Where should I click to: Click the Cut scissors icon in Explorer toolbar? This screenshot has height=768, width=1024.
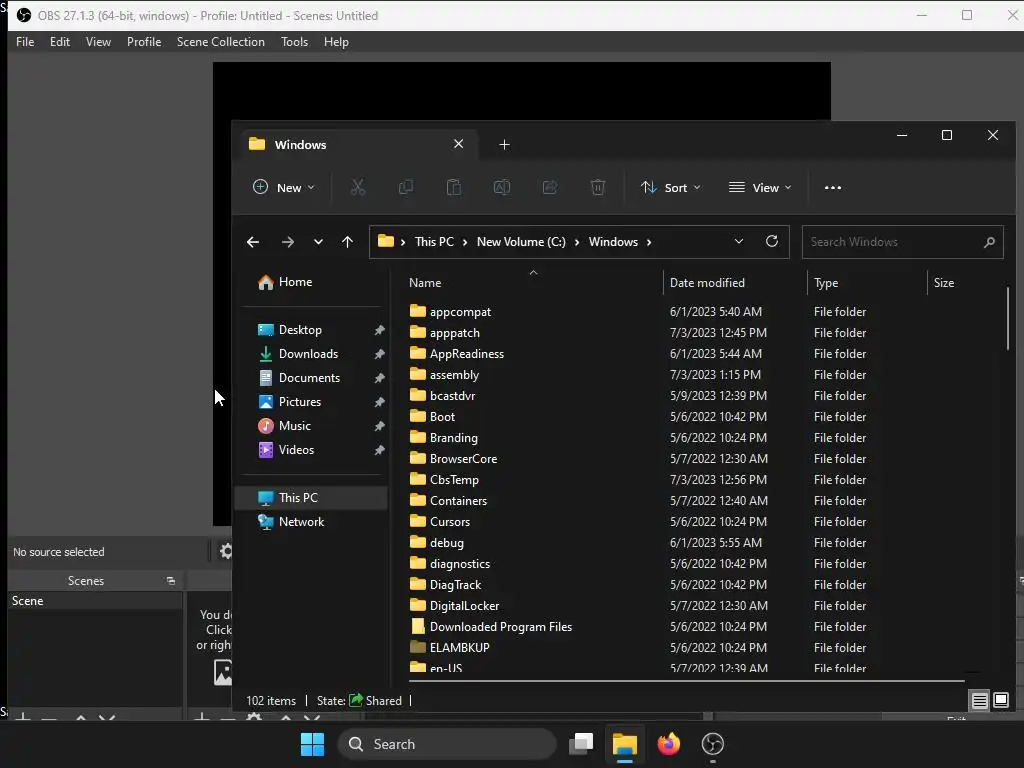pyautogui.click(x=357, y=187)
